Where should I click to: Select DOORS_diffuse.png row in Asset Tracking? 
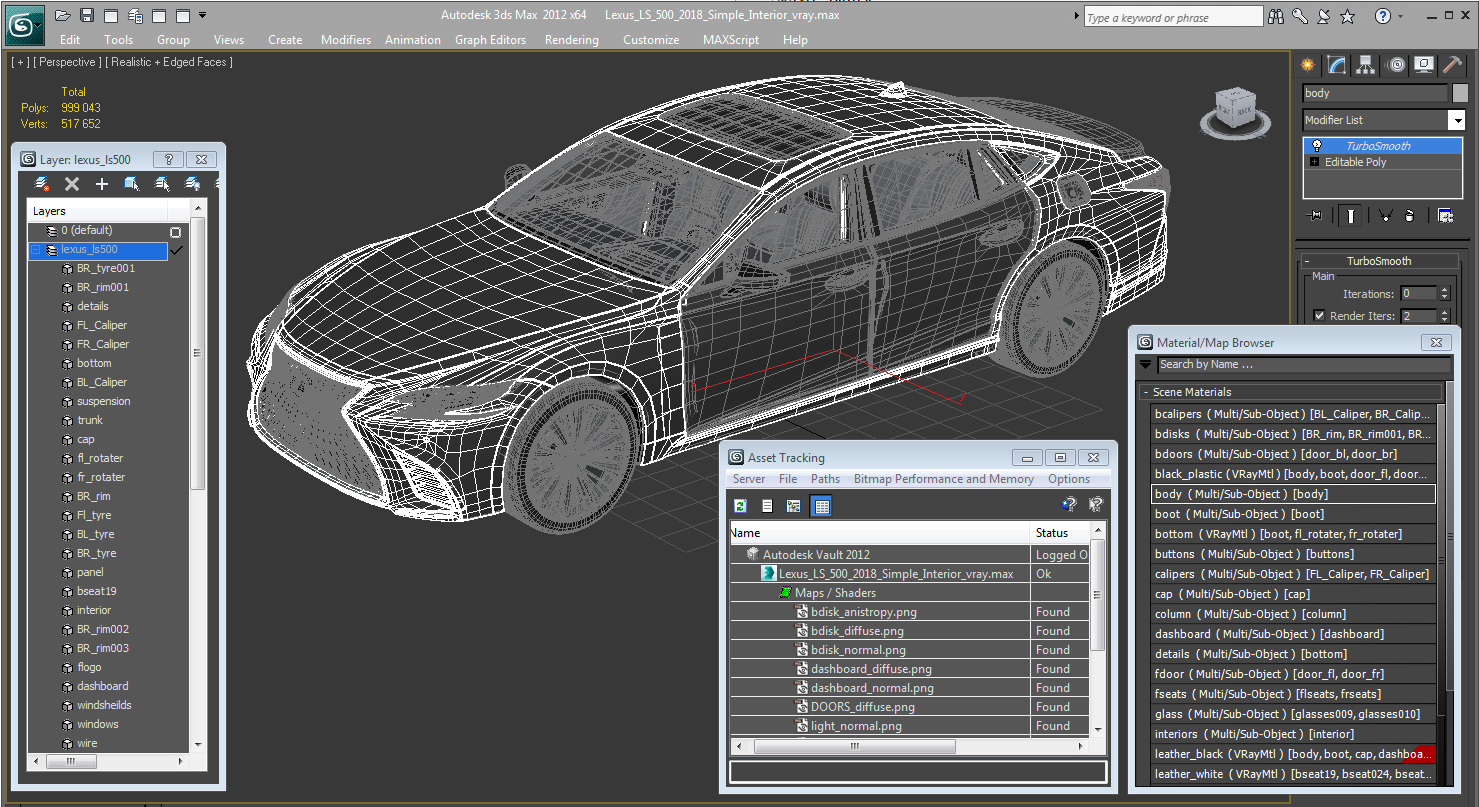911,707
